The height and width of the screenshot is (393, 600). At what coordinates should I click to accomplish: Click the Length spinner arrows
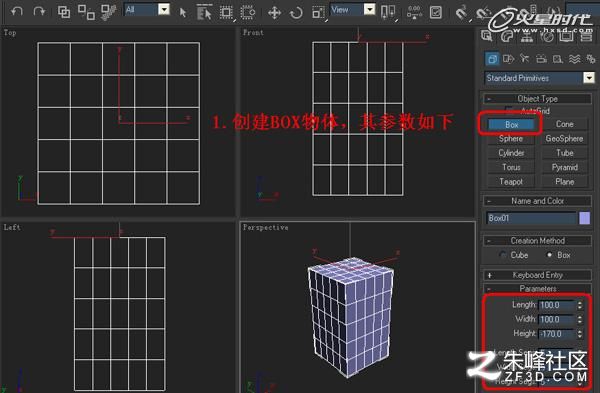(x=580, y=305)
